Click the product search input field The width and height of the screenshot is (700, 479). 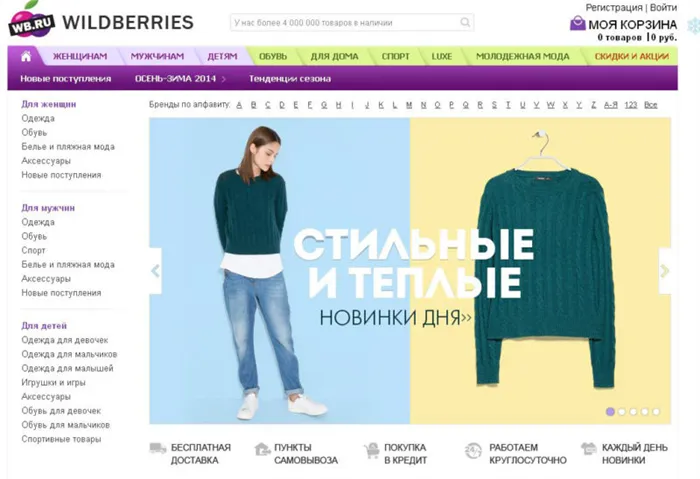point(352,22)
